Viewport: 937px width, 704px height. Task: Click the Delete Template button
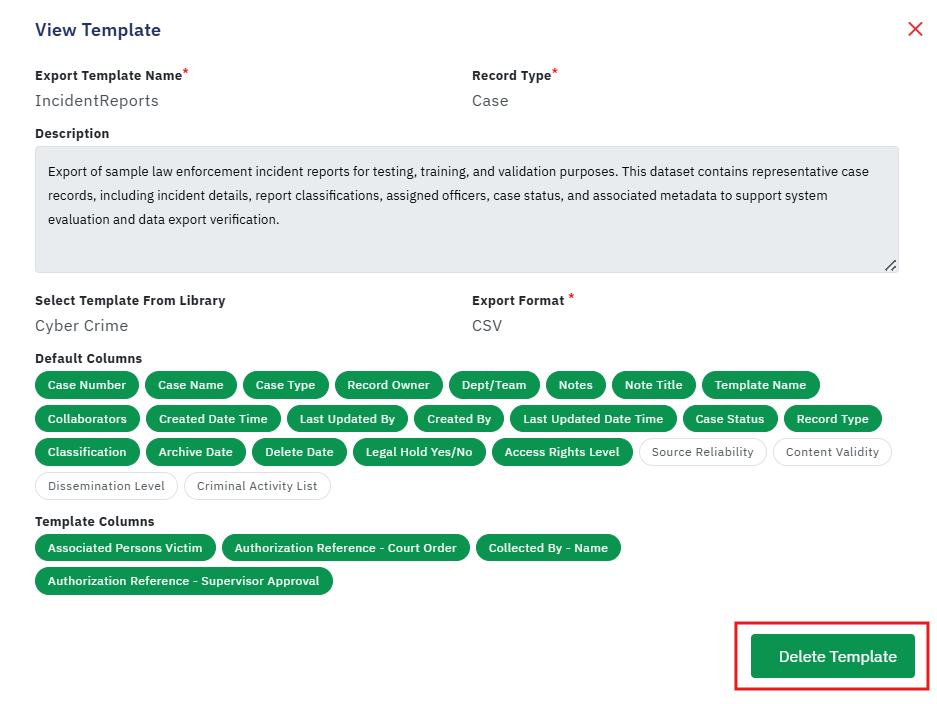point(832,656)
